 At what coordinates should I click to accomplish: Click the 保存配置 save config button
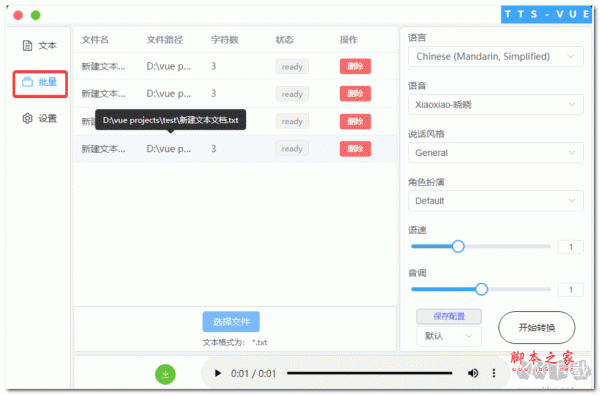448,316
